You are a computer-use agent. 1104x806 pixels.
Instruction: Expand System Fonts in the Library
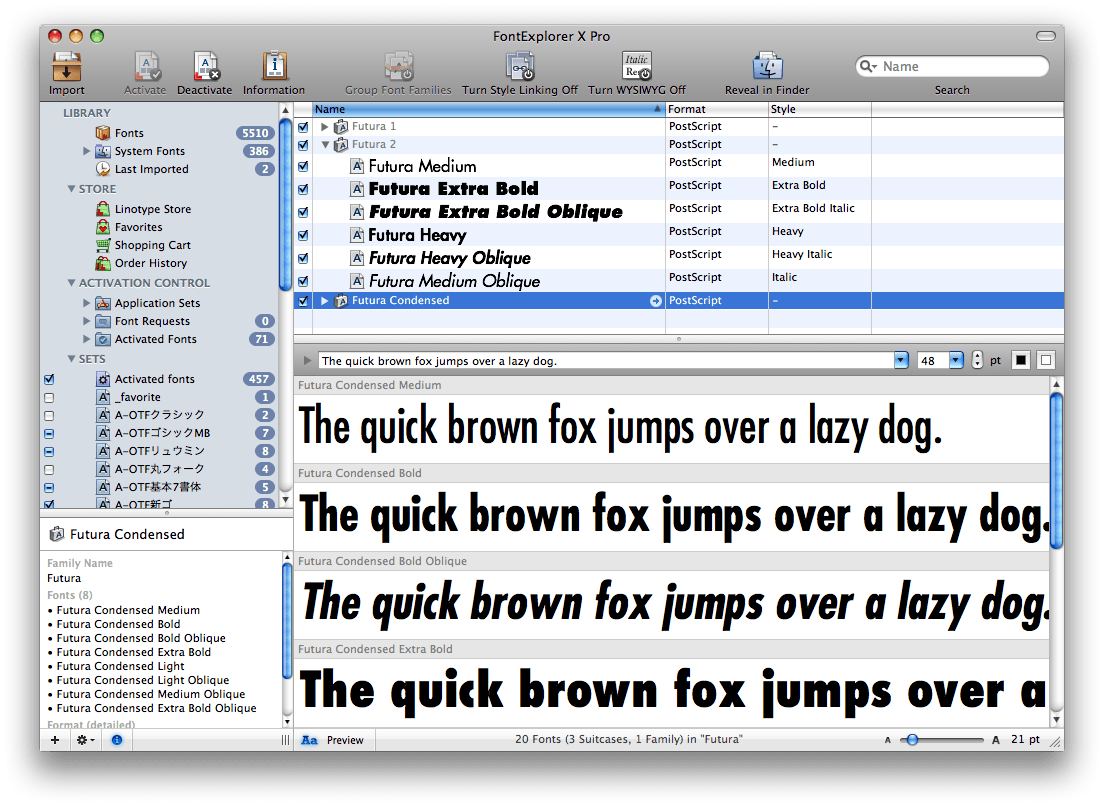86,151
